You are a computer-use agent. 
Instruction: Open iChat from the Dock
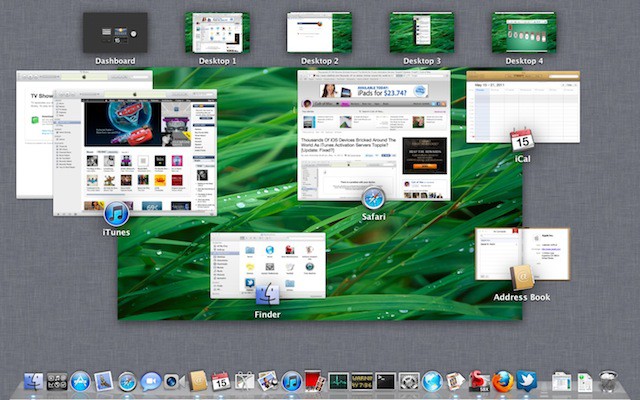151,382
